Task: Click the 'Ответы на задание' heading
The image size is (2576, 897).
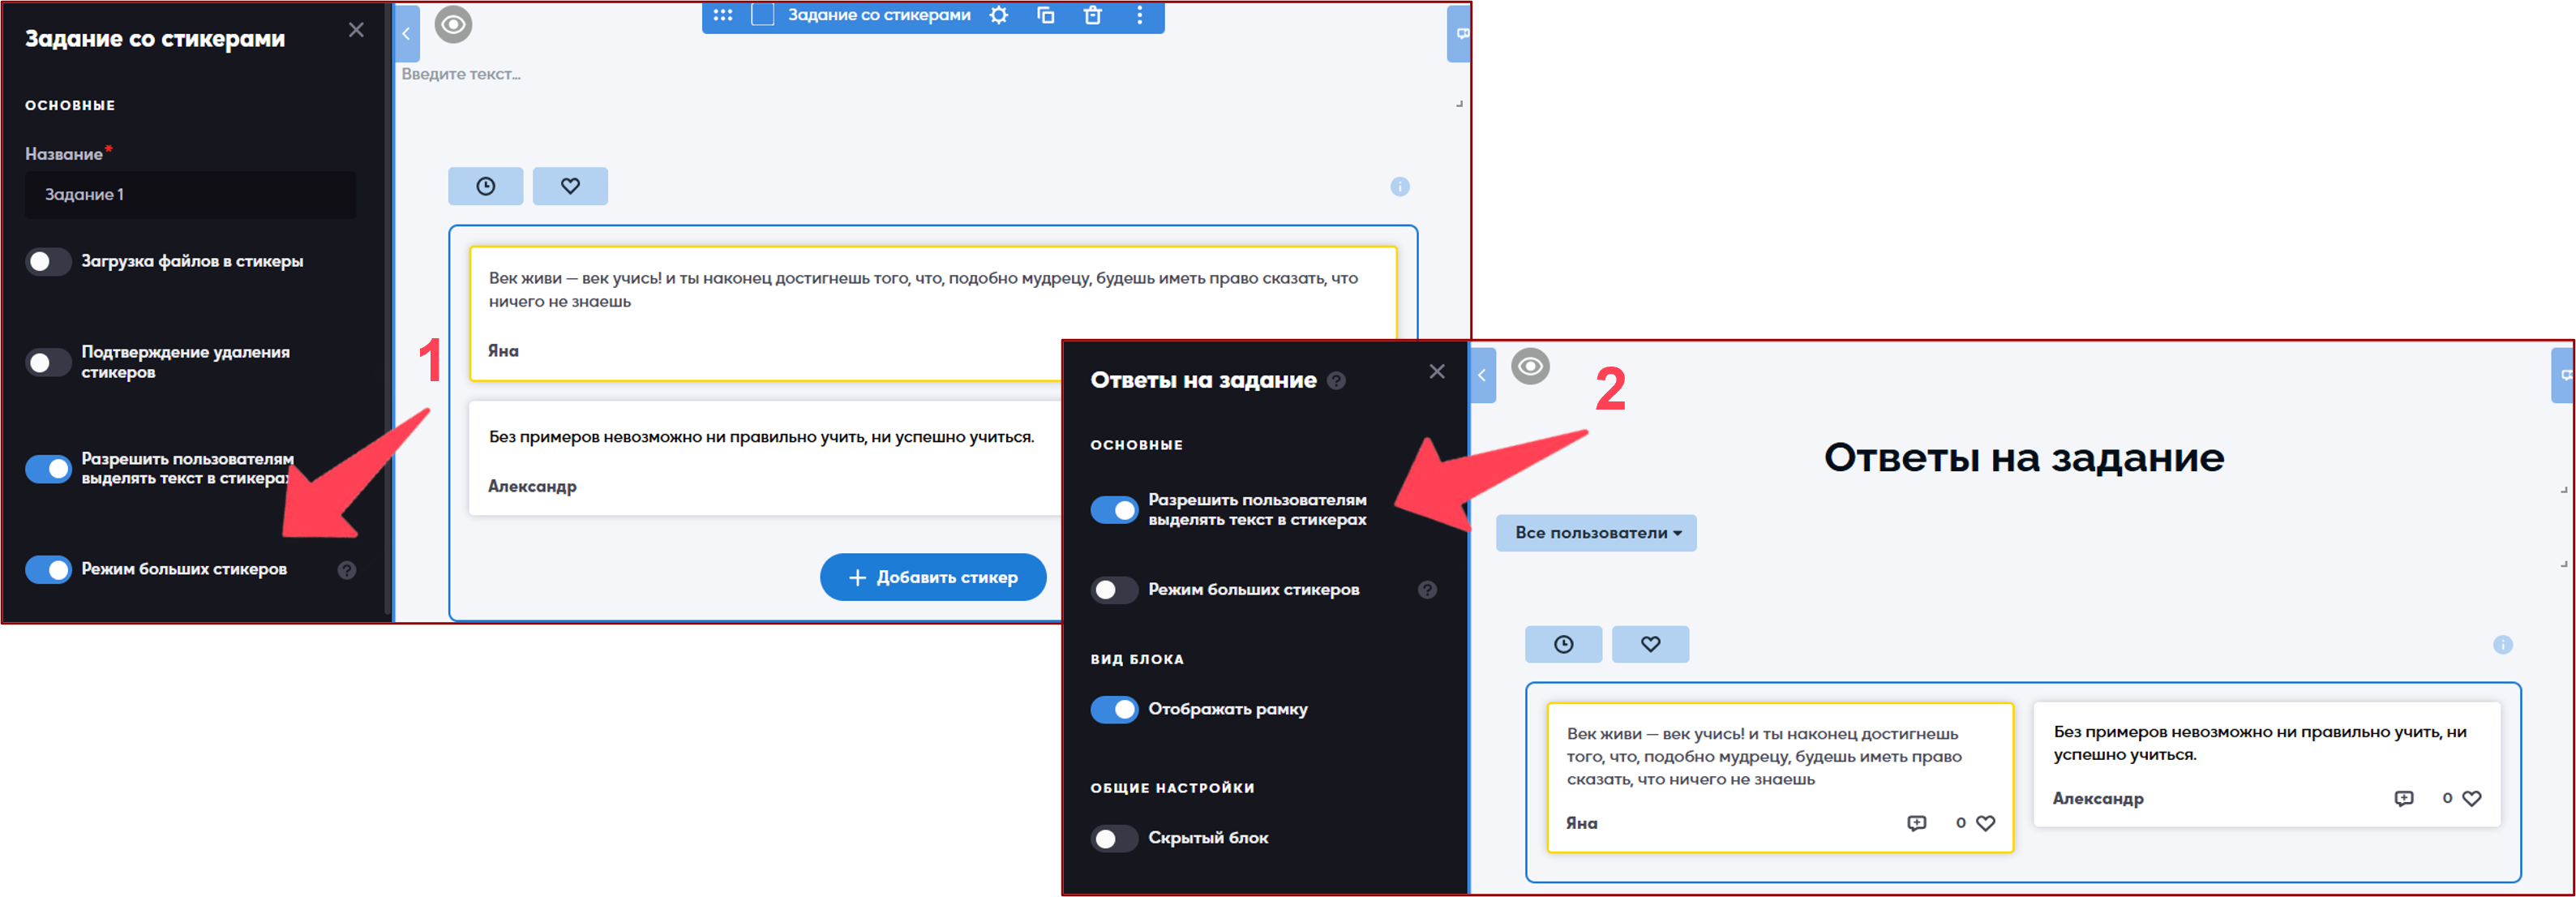Action: pyautogui.click(x=2024, y=457)
